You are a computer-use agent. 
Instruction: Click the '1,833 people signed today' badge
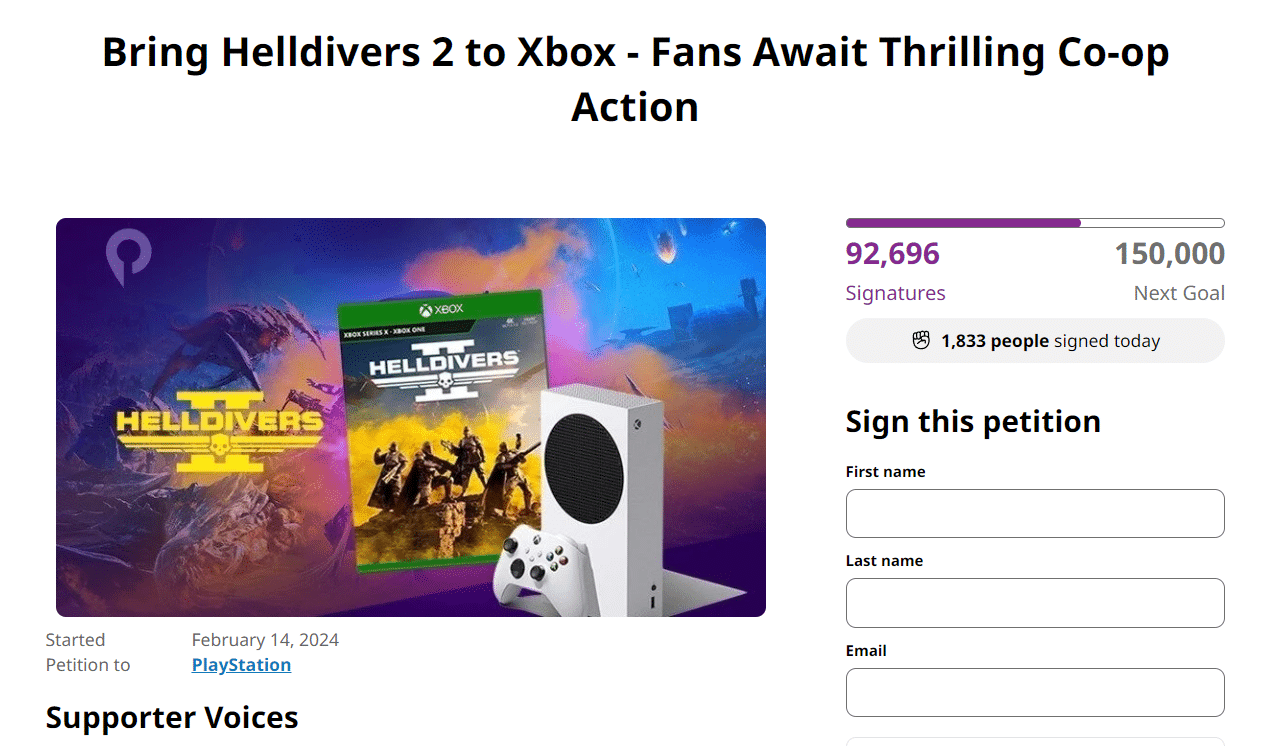click(x=1035, y=340)
